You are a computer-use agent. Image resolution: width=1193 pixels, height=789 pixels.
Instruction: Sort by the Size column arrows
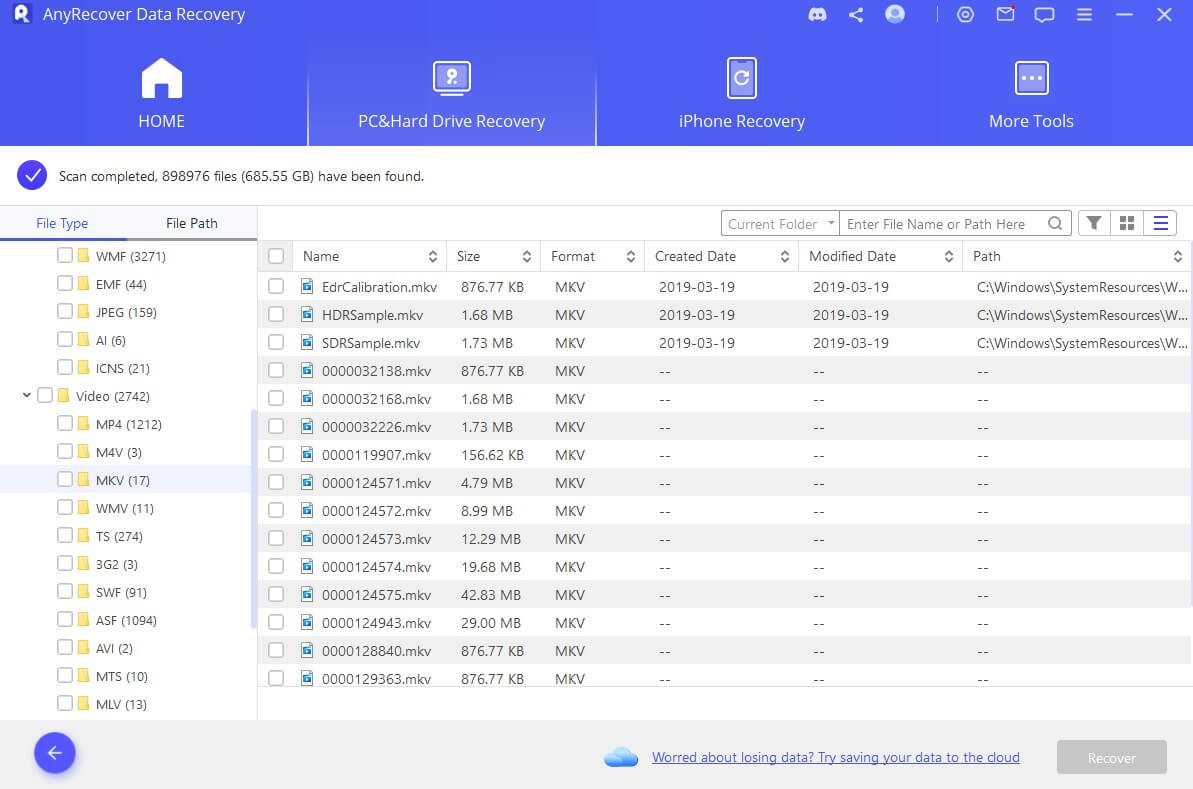(526, 257)
